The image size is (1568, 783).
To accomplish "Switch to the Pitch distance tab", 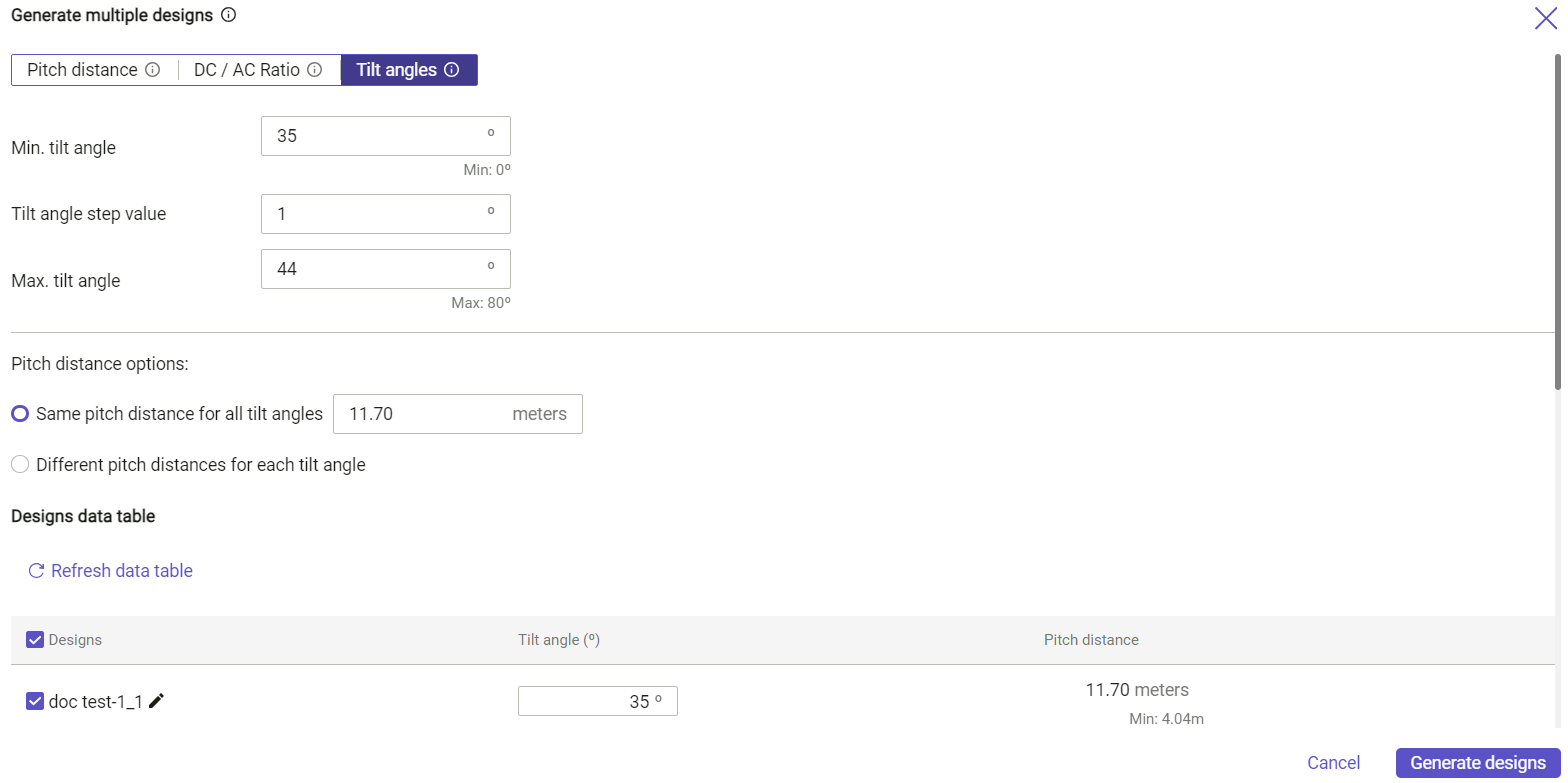I will click(x=82, y=70).
